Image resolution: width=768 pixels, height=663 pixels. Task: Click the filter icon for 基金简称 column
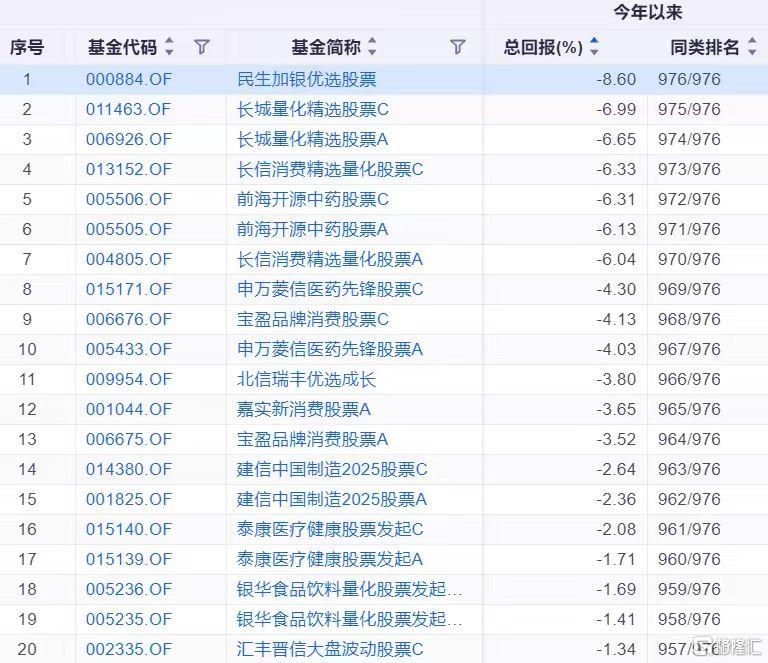point(458,47)
